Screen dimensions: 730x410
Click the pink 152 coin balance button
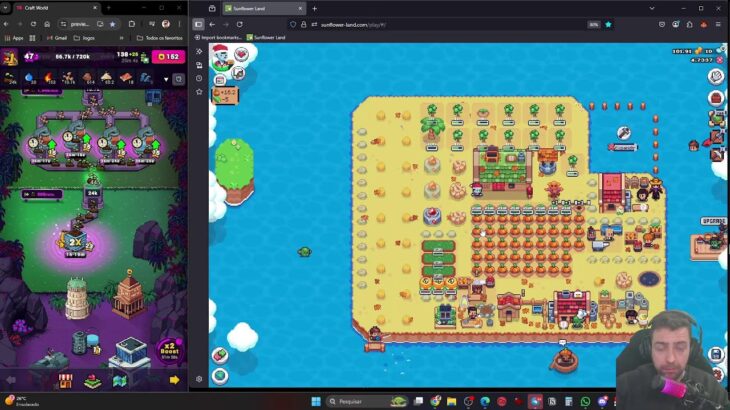click(169, 57)
